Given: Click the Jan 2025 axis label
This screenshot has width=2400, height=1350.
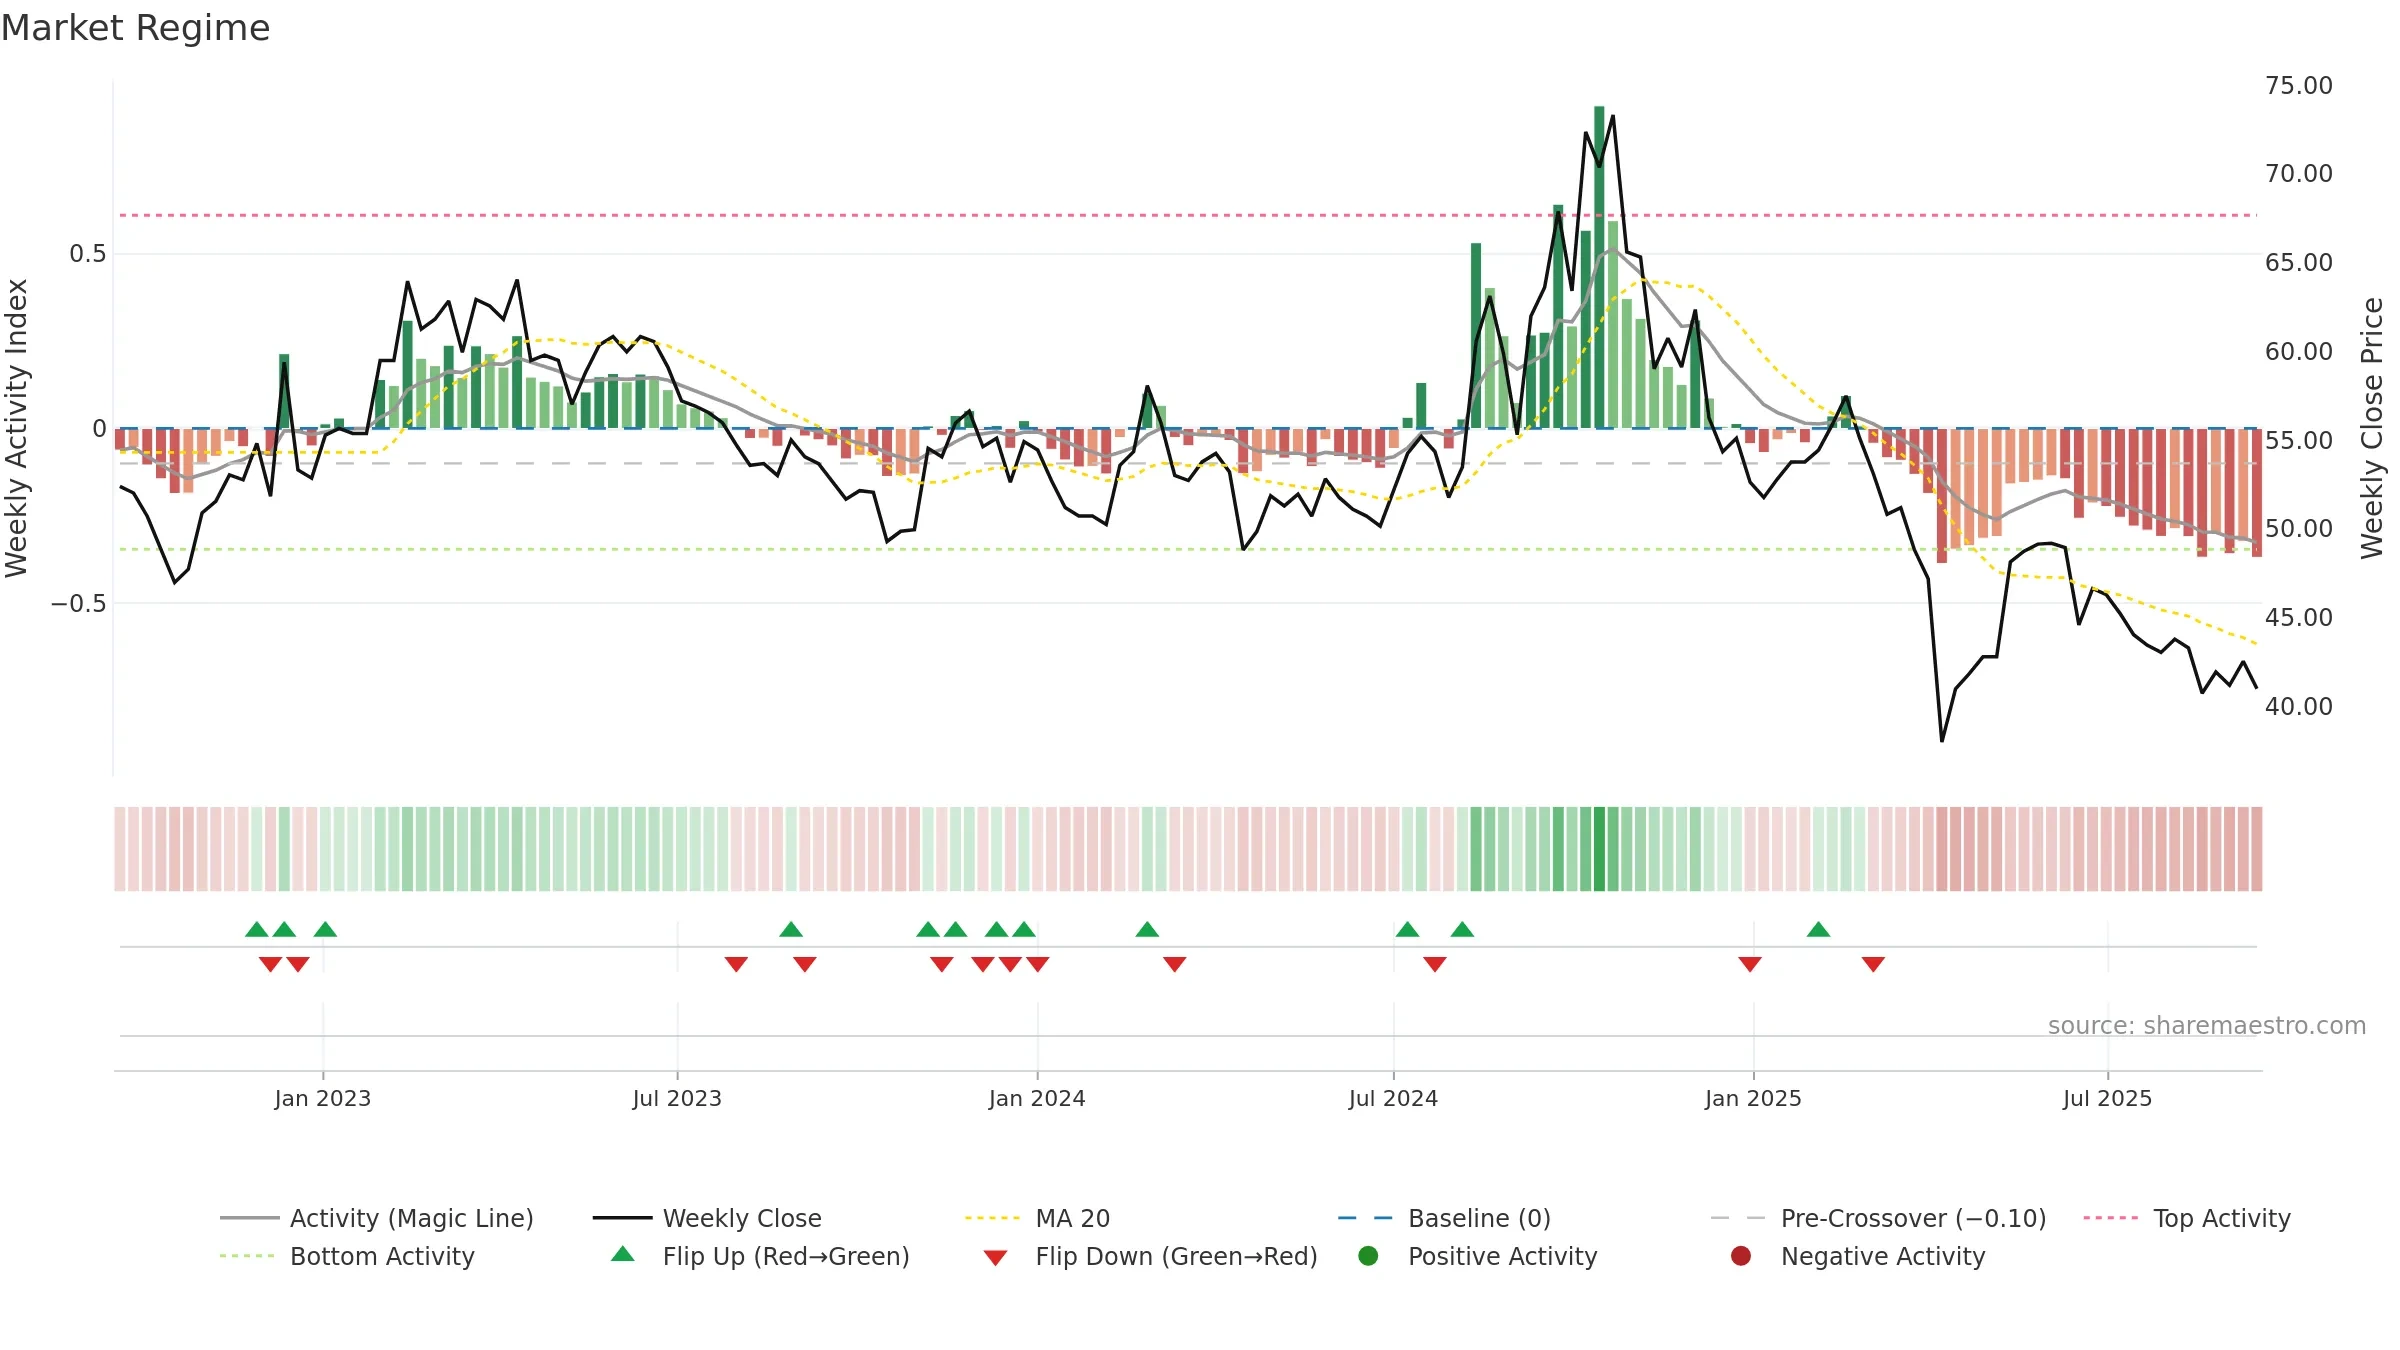Looking at the screenshot, I should click(1753, 1098).
